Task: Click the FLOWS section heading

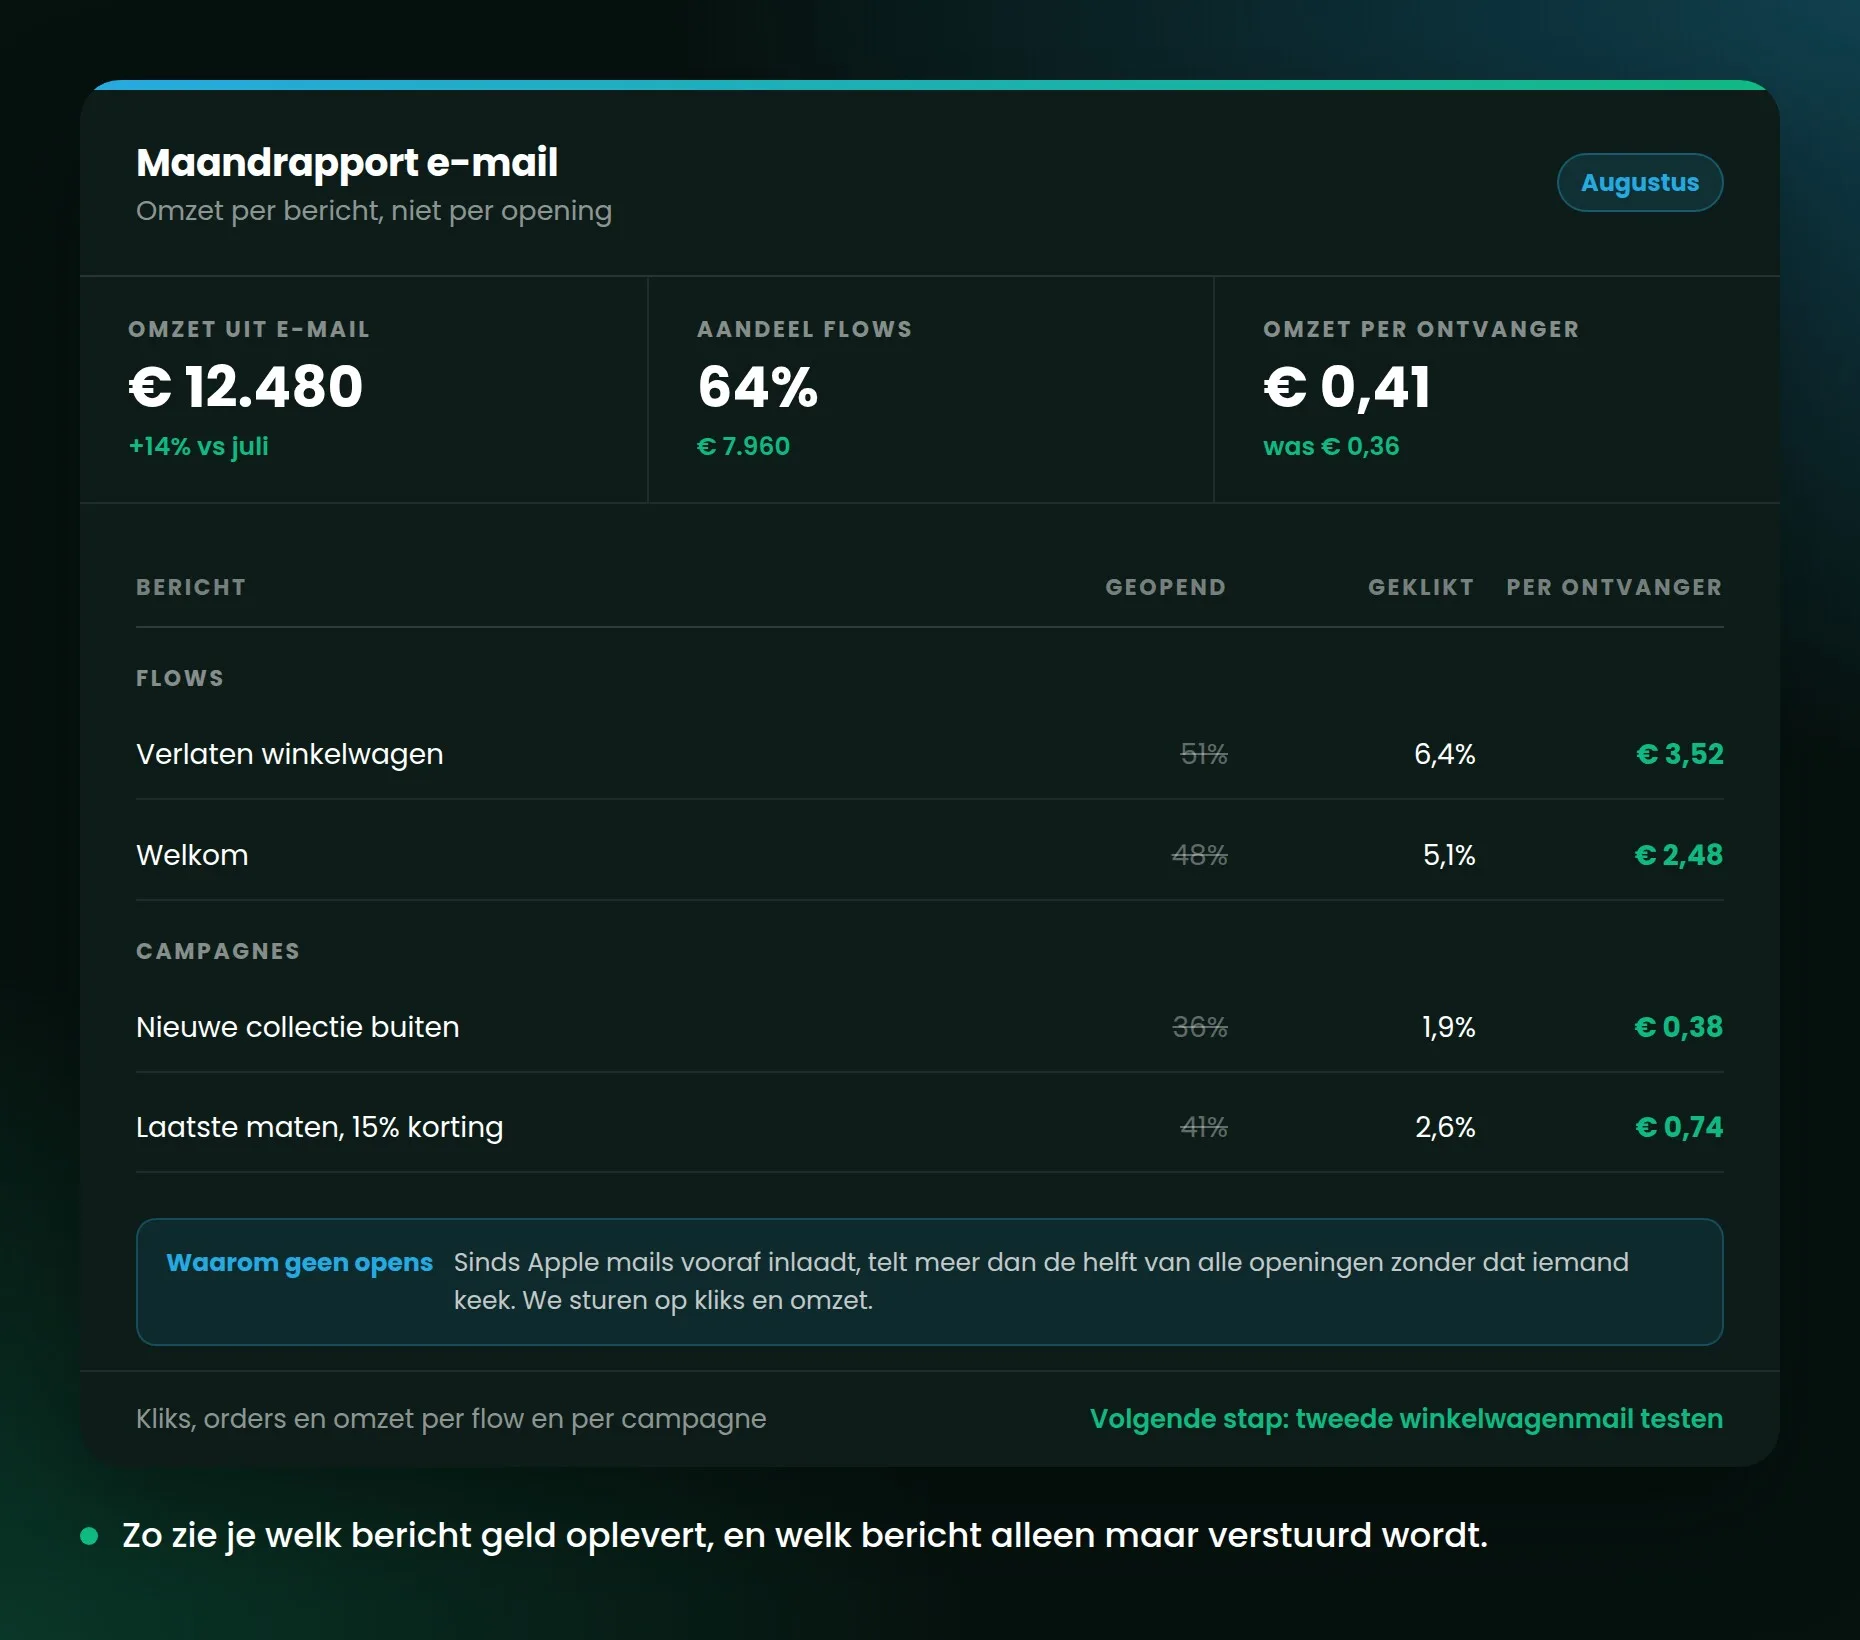Action: click(x=180, y=678)
